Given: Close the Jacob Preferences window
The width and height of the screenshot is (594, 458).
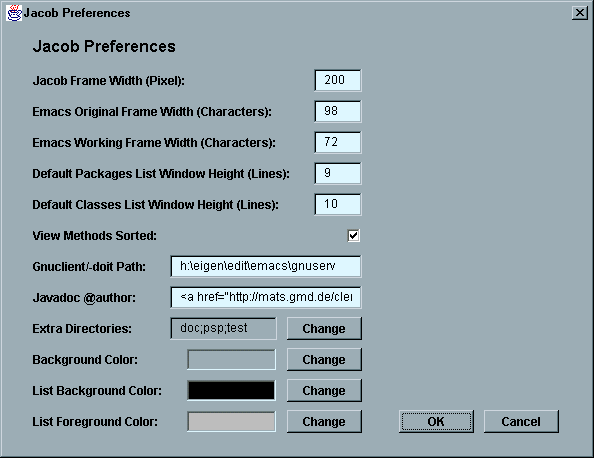Looking at the screenshot, I should 580,13.
